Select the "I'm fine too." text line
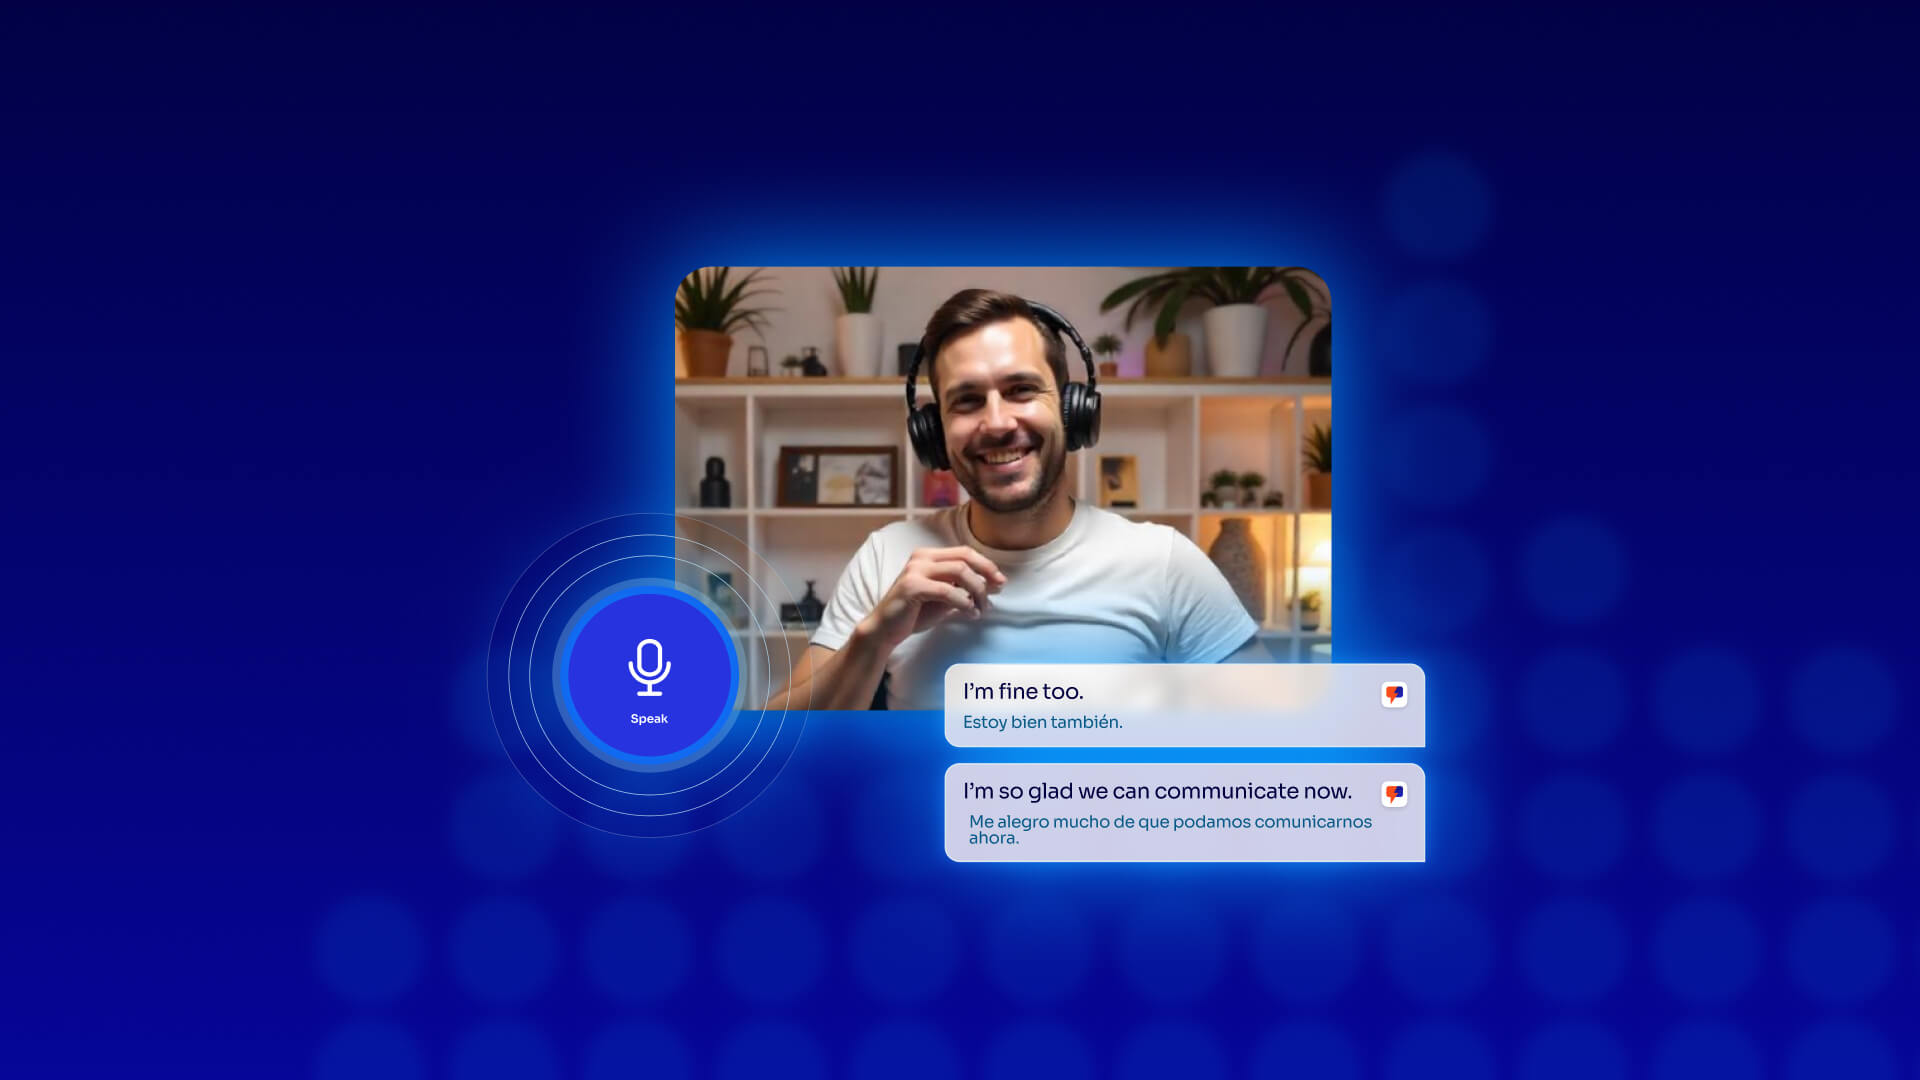 pos(1022,691)
